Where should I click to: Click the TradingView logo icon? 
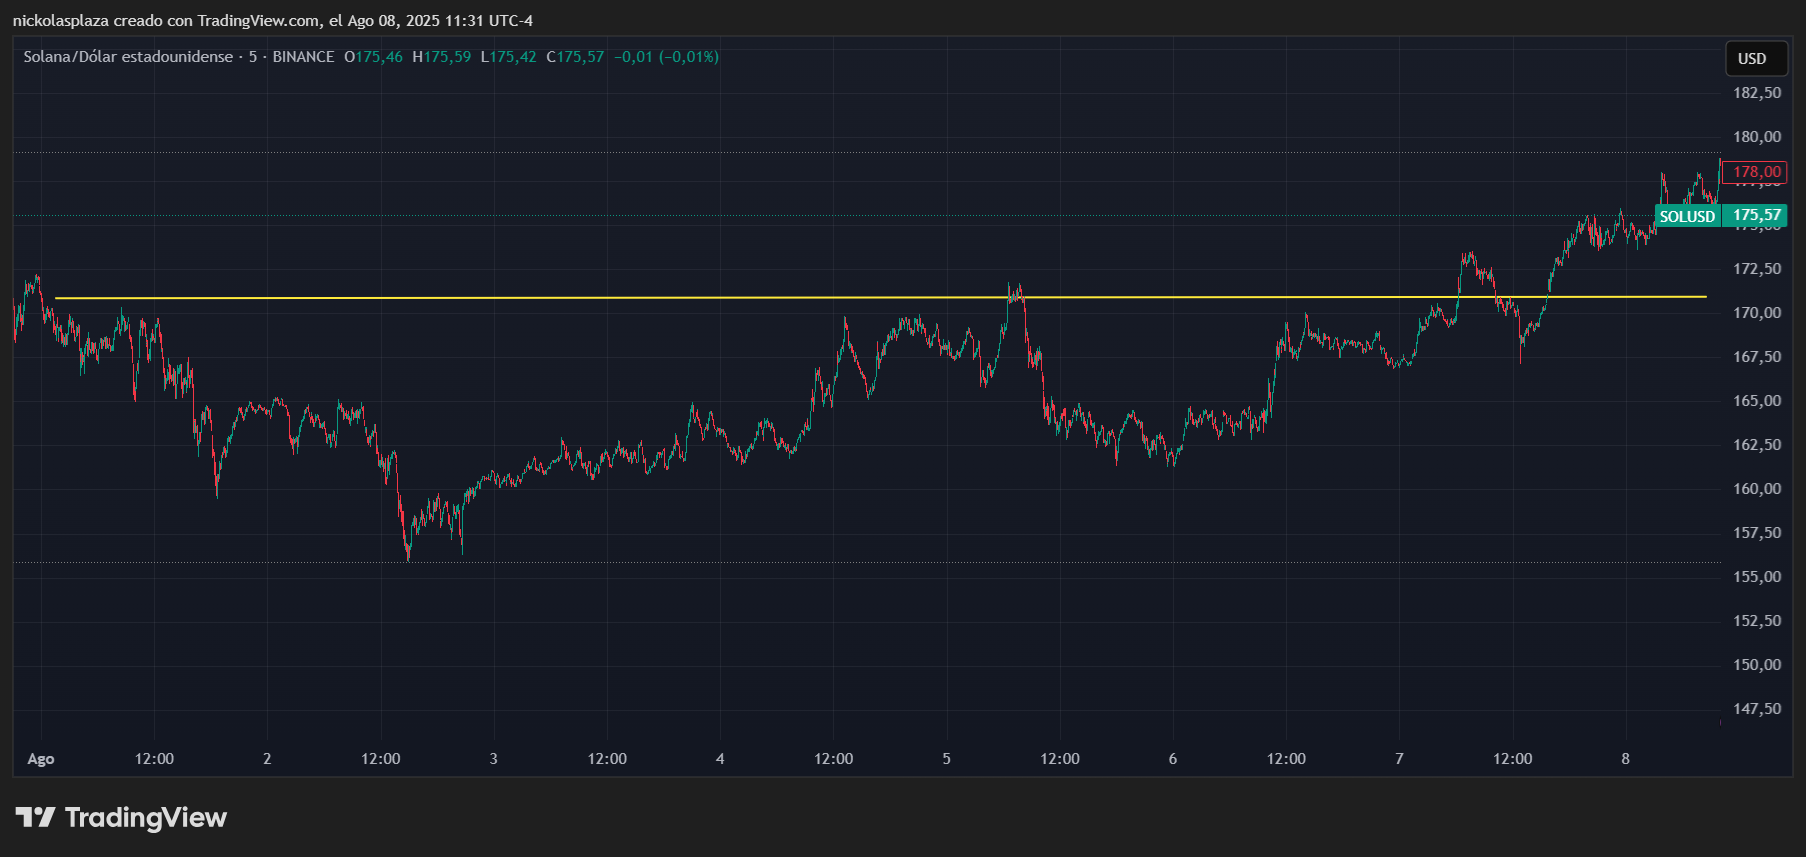click(x=35, y=818)
